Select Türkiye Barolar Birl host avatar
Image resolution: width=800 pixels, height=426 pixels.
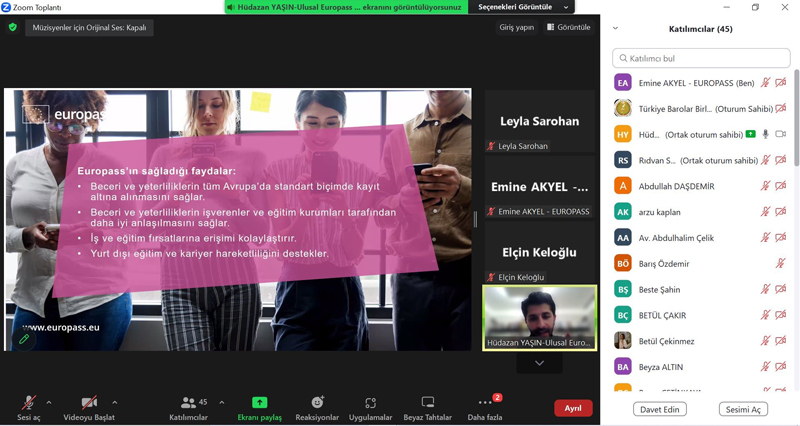pyautogui.click(x=623, y=109)
